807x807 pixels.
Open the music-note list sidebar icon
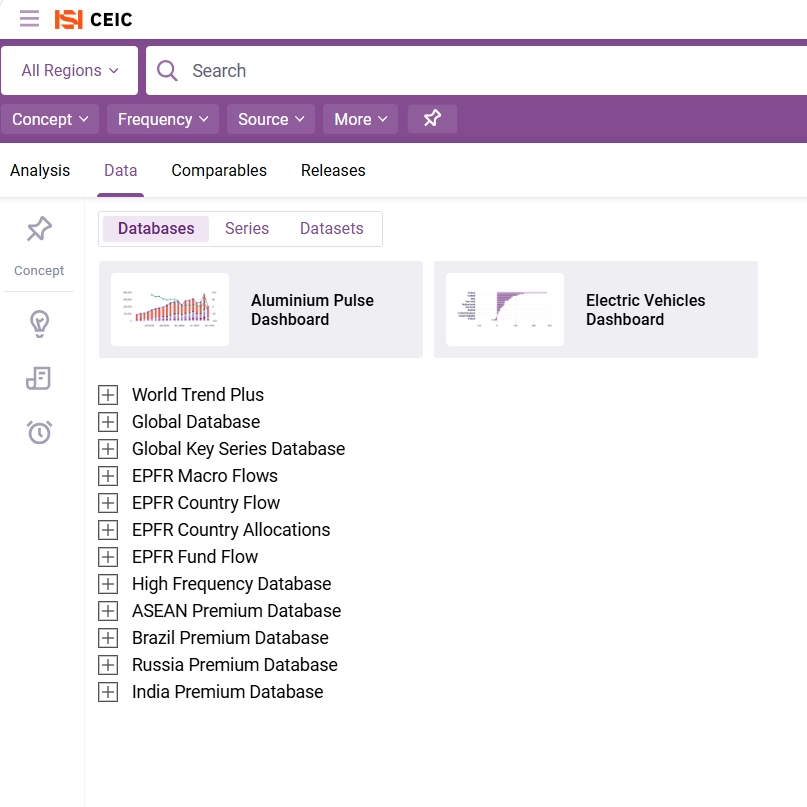click(x=39, y=378)
